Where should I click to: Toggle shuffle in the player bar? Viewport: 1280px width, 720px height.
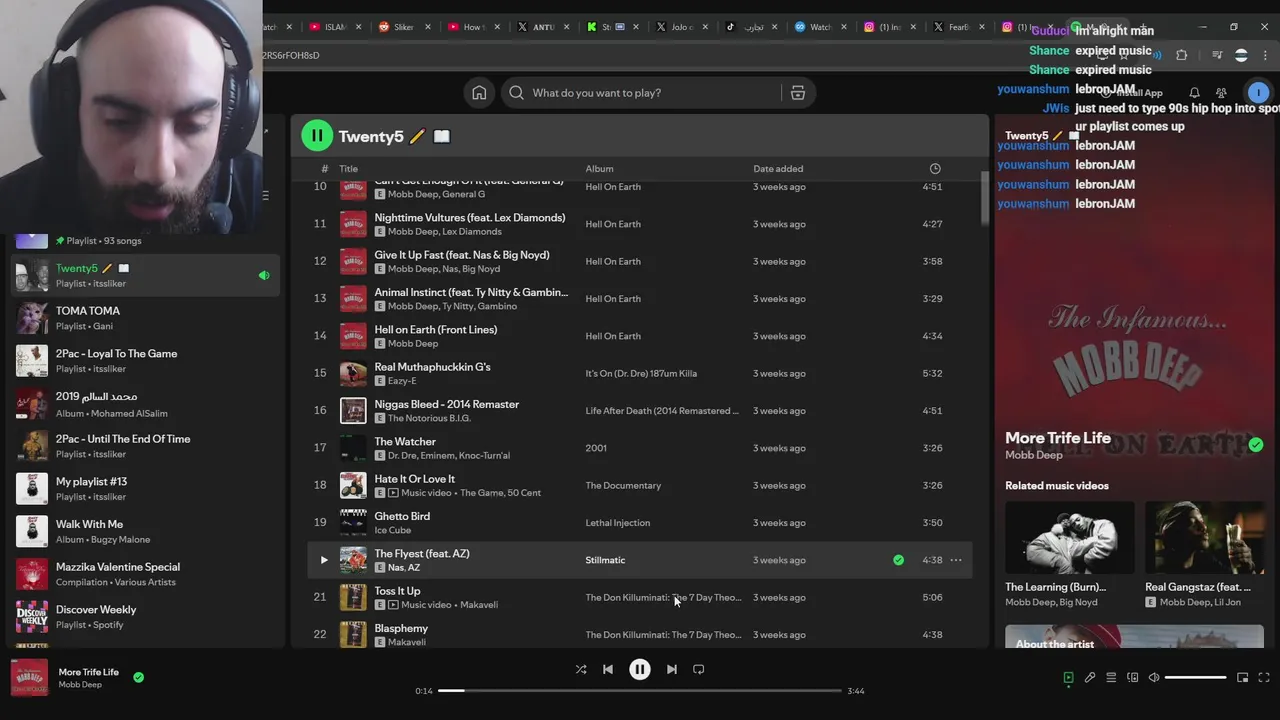tap(581, 669)
